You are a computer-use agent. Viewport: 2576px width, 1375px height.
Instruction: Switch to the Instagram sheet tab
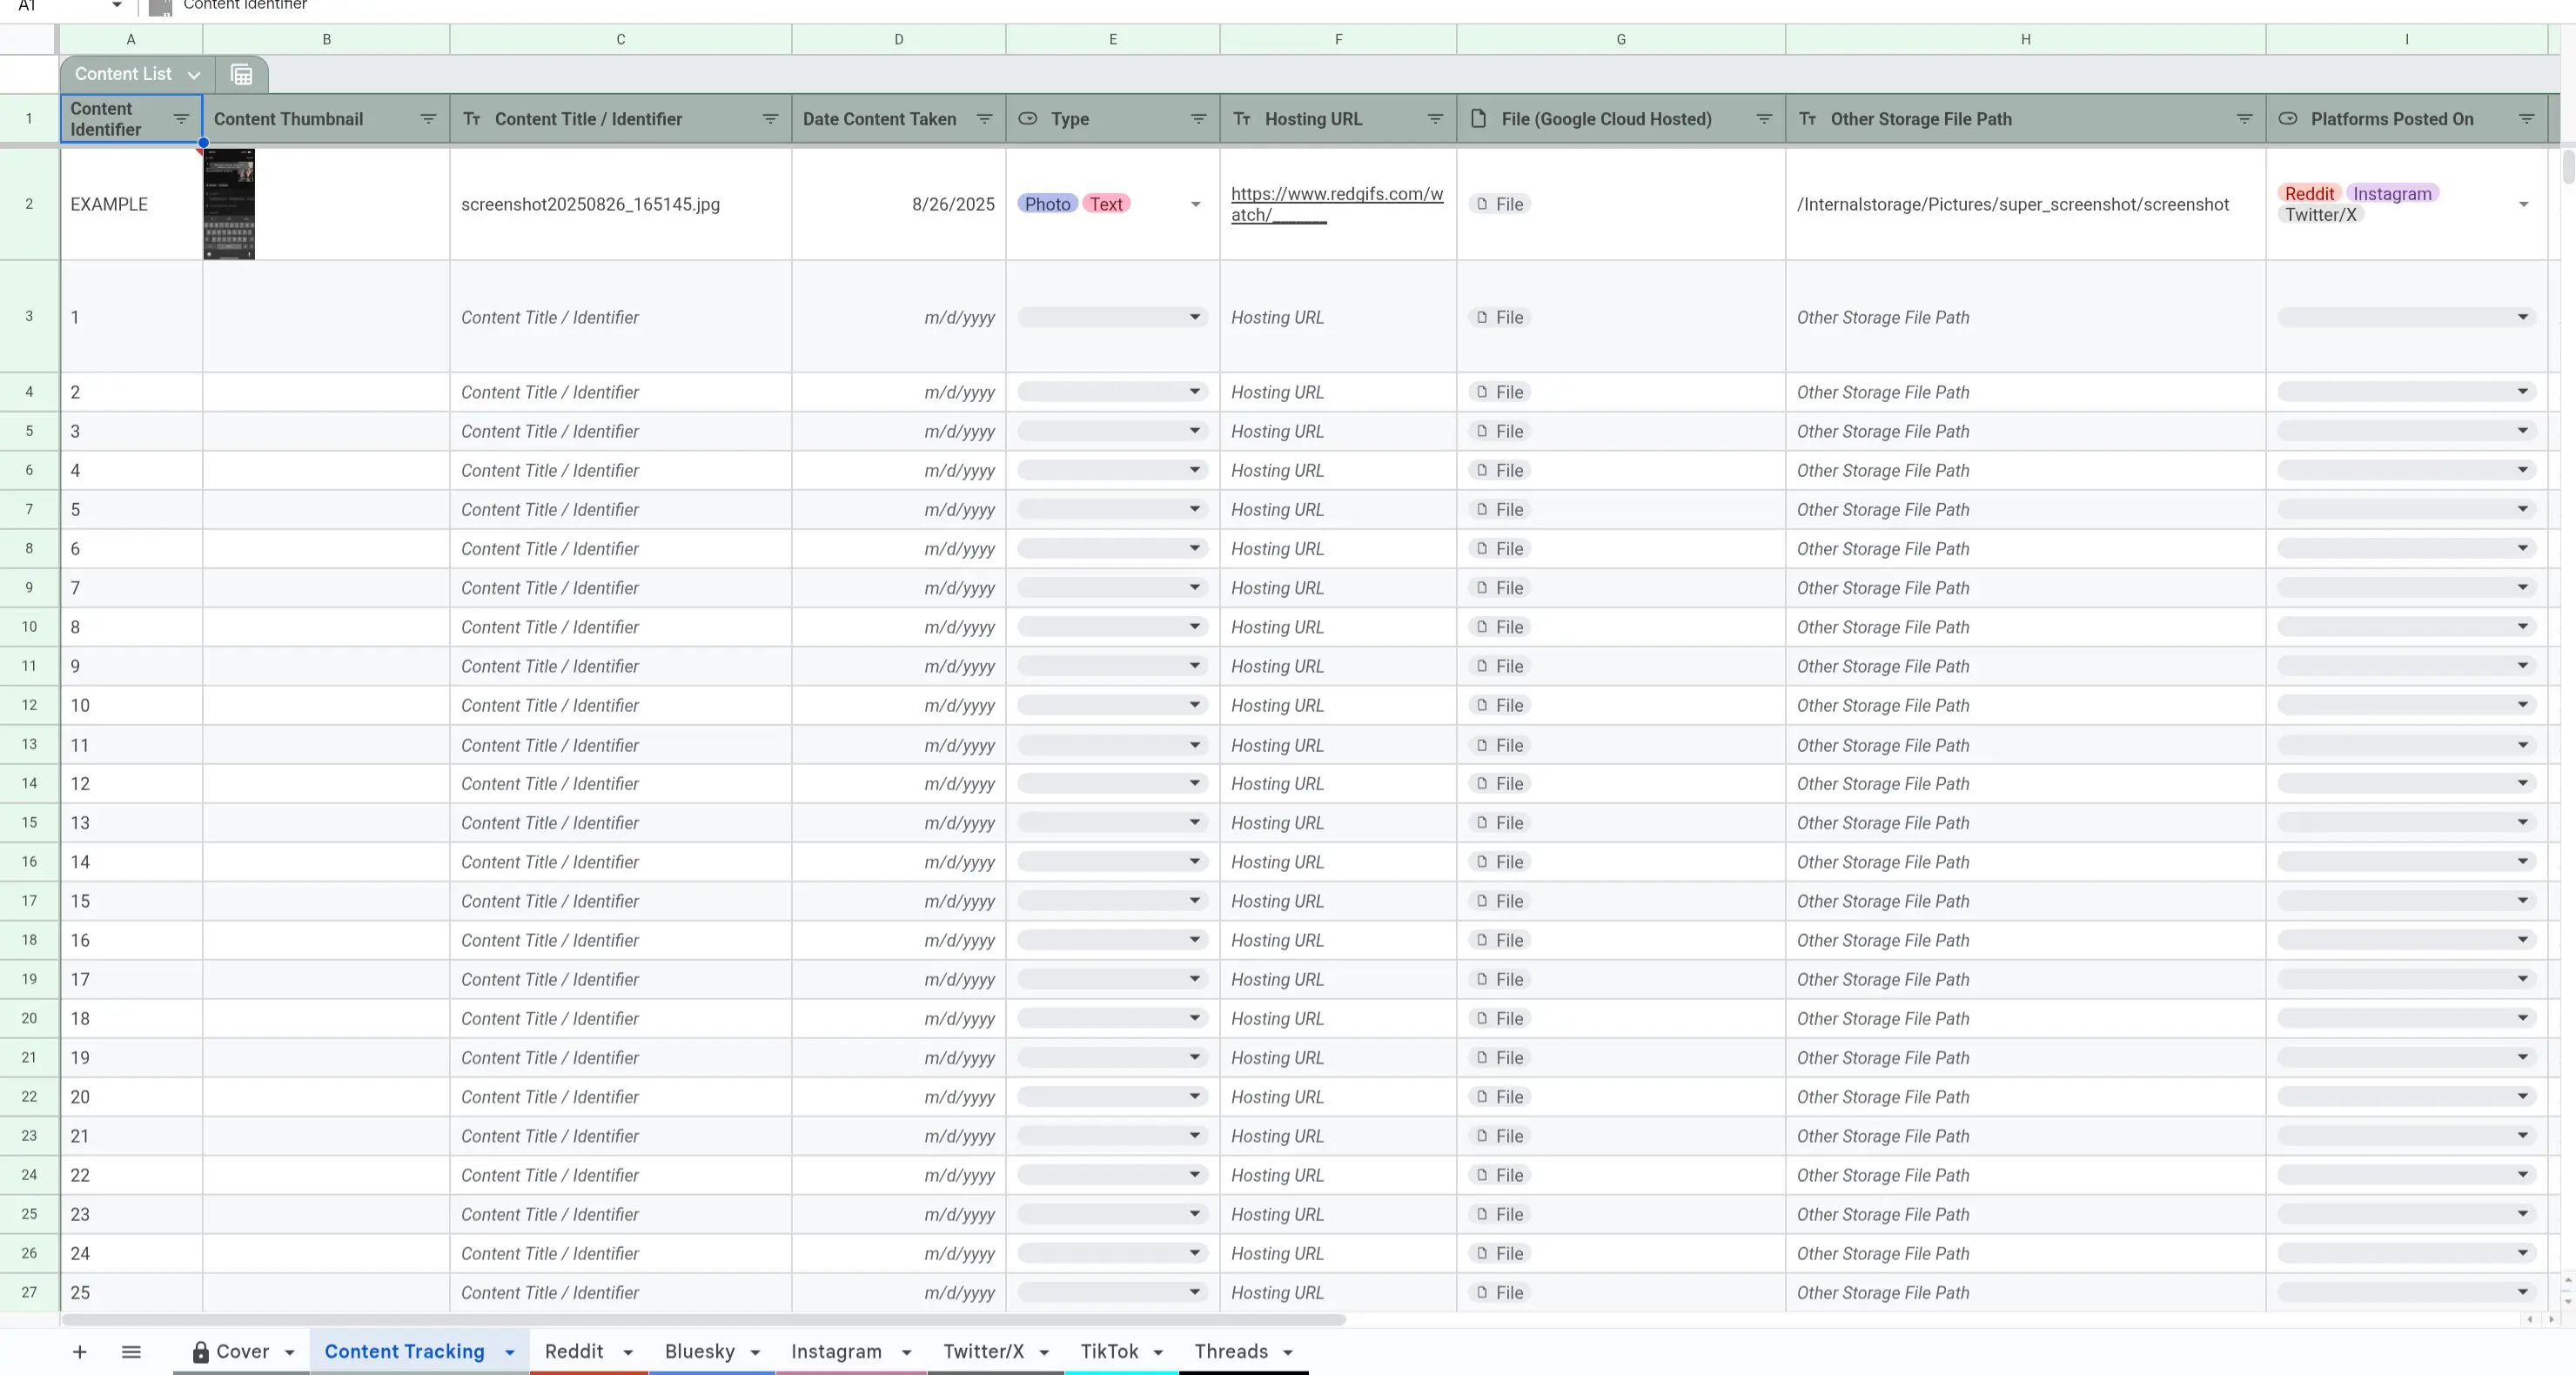pos(836,1352)
